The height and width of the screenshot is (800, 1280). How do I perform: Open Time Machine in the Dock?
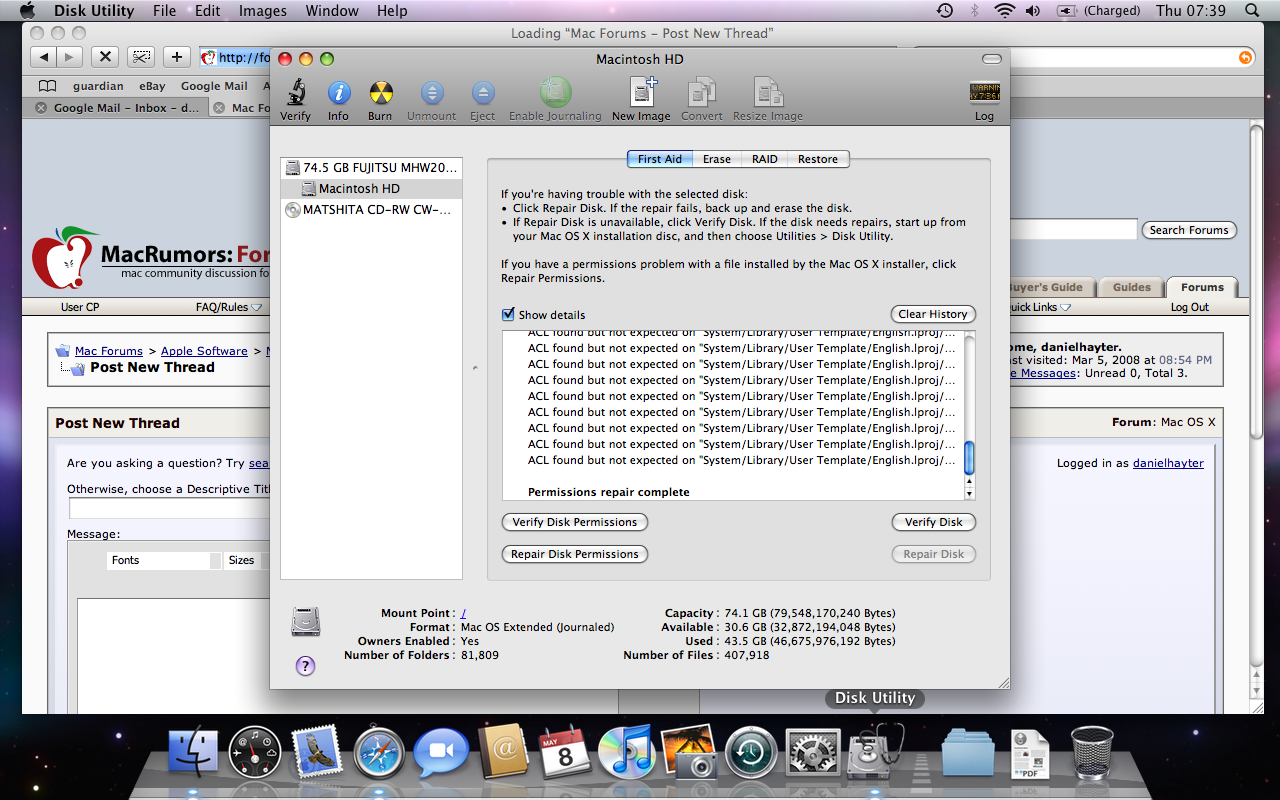pos(751,751)
